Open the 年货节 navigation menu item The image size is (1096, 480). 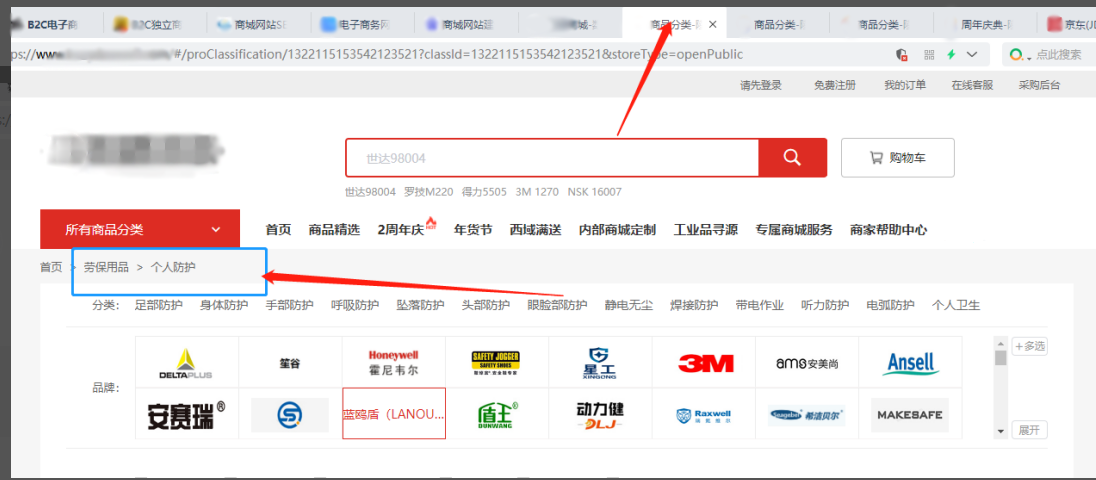[473, 229]
